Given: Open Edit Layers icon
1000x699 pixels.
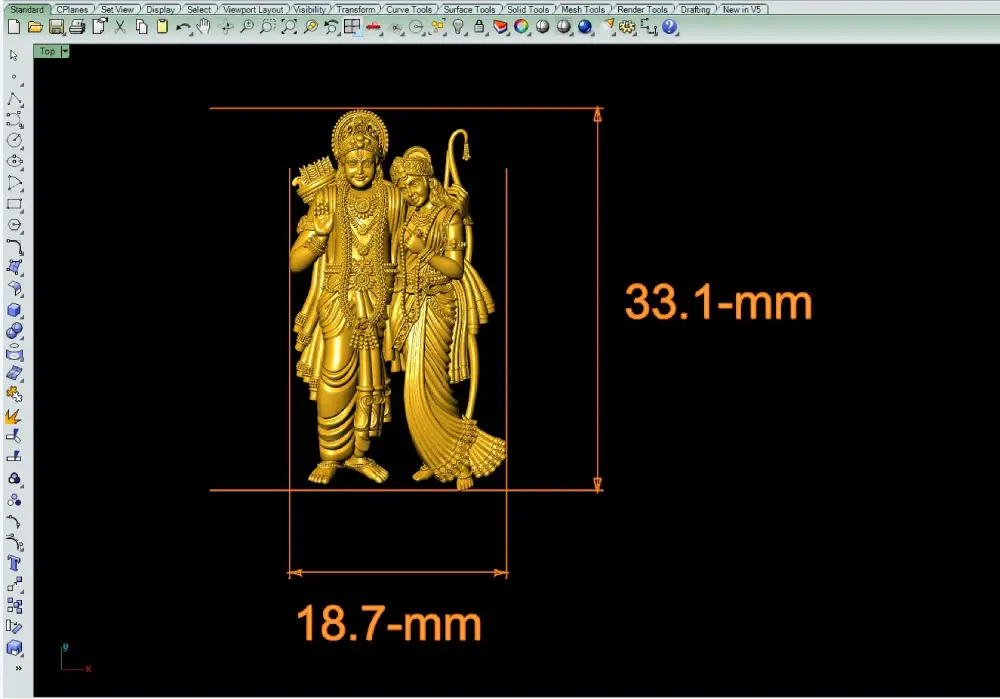Looking at the screenshot, I should pyautogui.click(x=501, y=27).
